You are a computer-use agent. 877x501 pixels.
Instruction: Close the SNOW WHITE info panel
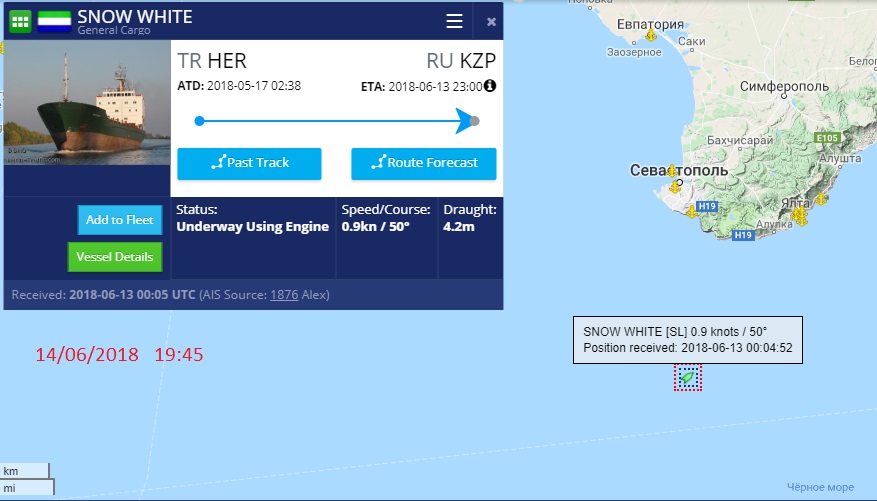pos(491,21)
